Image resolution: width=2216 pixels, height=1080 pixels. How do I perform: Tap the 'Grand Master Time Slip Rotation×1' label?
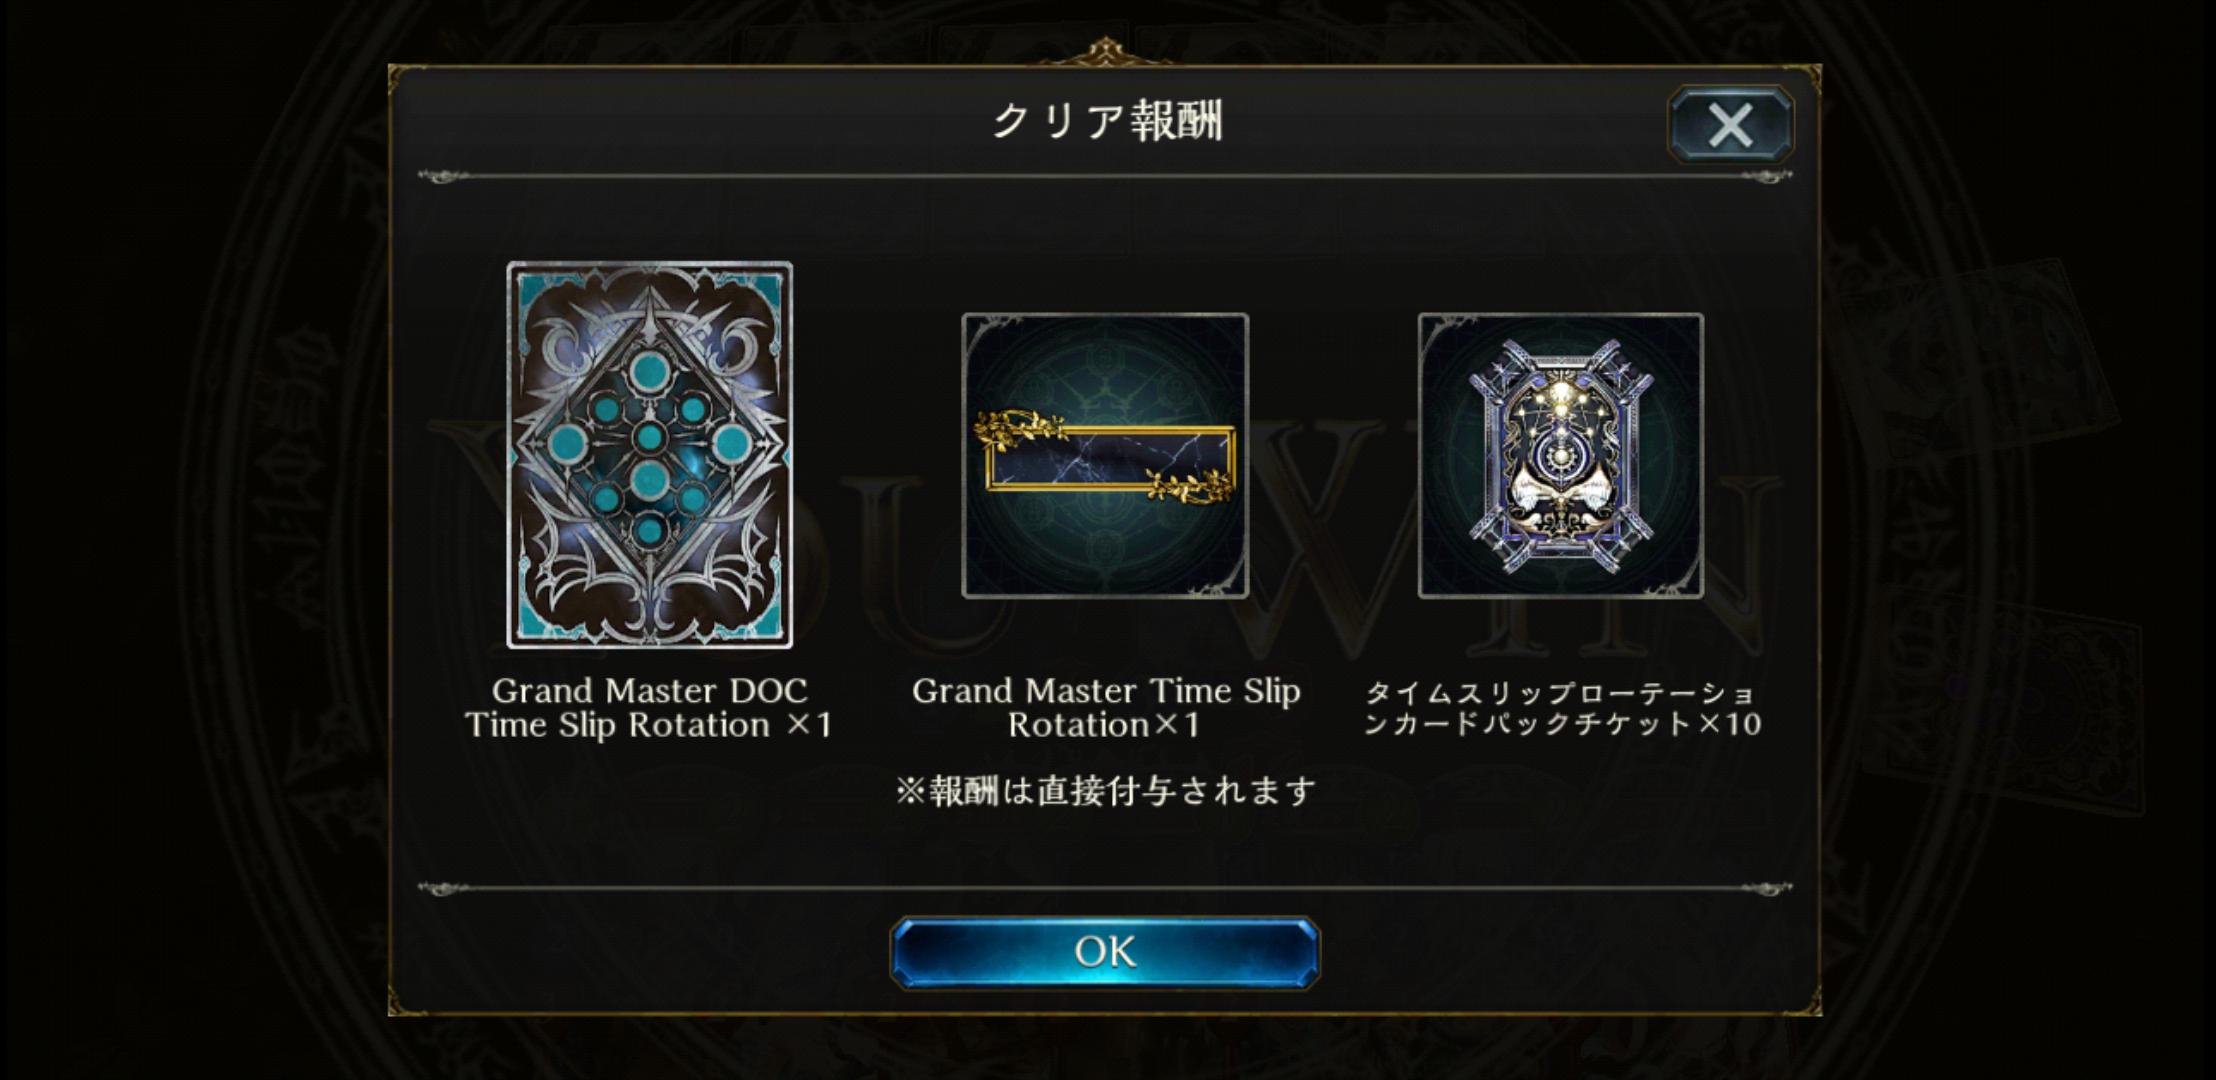[1106, 707]
